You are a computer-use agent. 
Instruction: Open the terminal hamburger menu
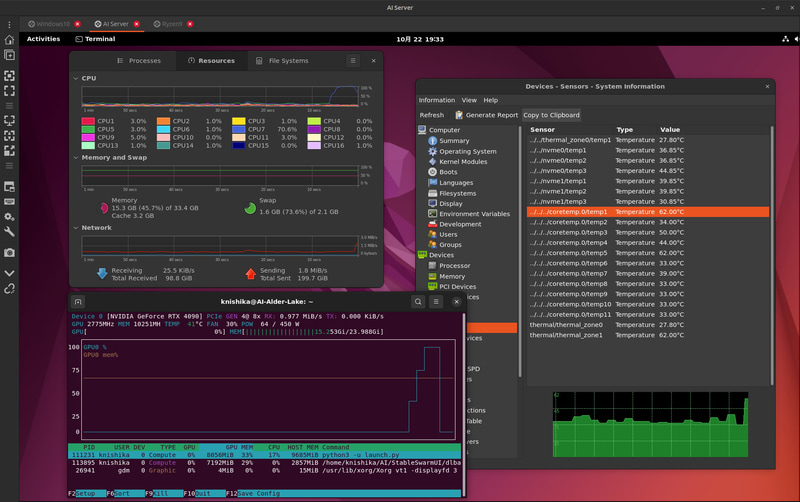coord(436,302)
